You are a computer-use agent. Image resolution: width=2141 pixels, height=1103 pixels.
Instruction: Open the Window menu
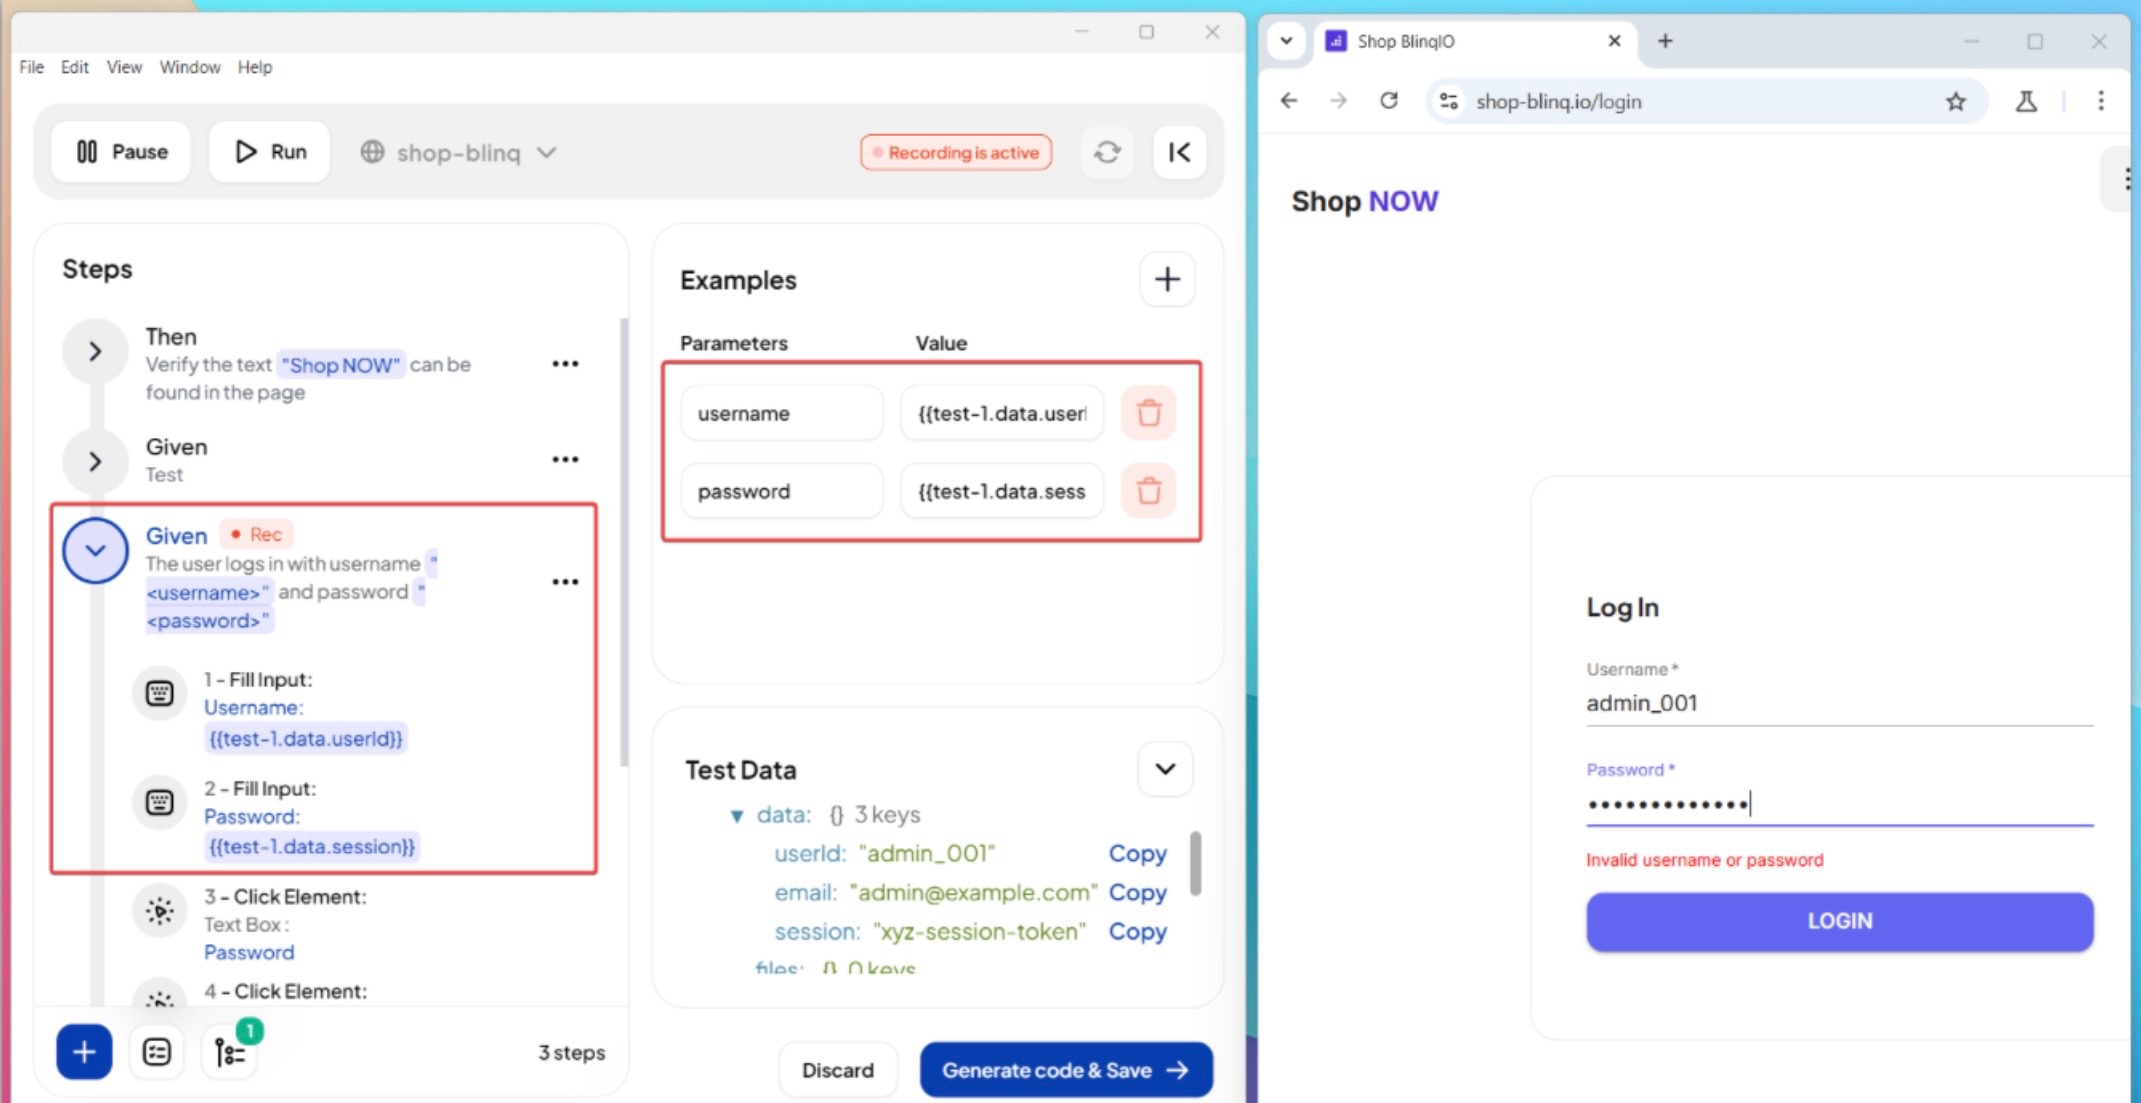coord(190,67)
